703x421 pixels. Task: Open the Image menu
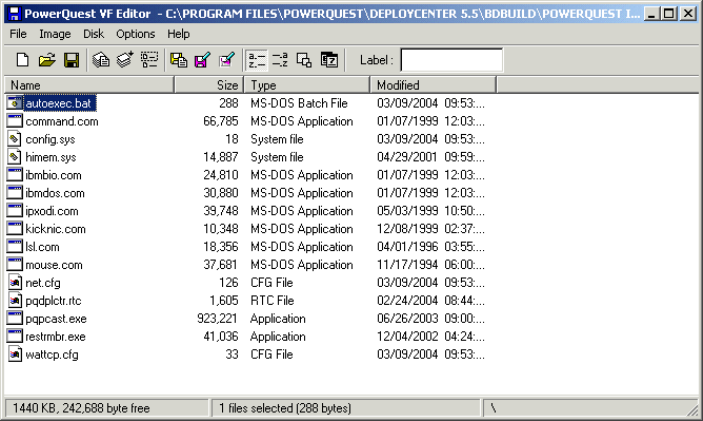(x=55, y=34)
